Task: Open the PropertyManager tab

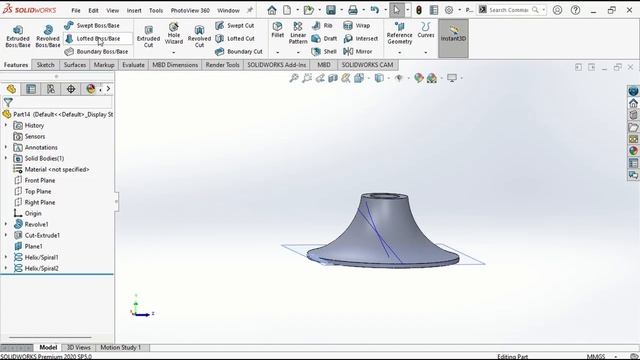Action: click(x=31, y=89)
